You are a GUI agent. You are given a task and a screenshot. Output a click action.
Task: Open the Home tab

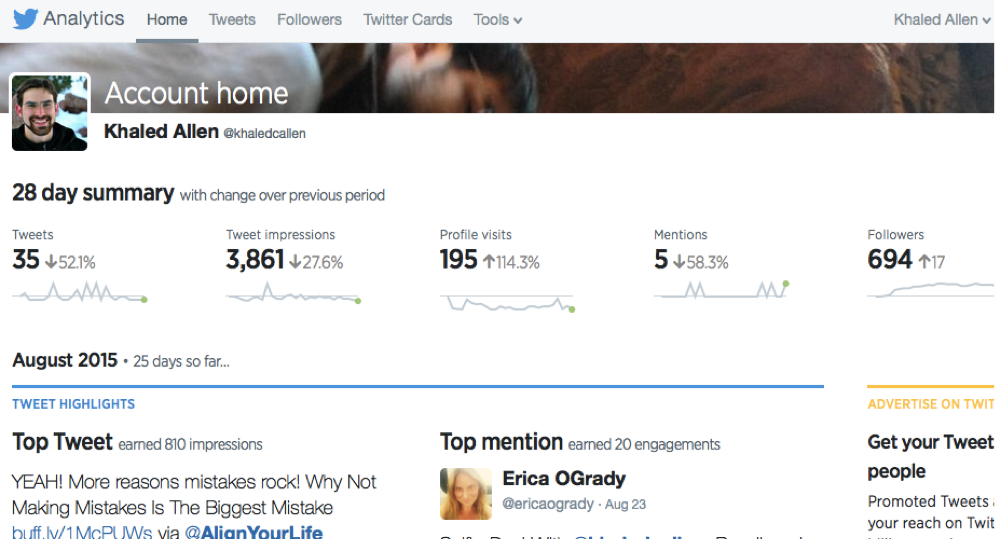(x=167, y=20)
